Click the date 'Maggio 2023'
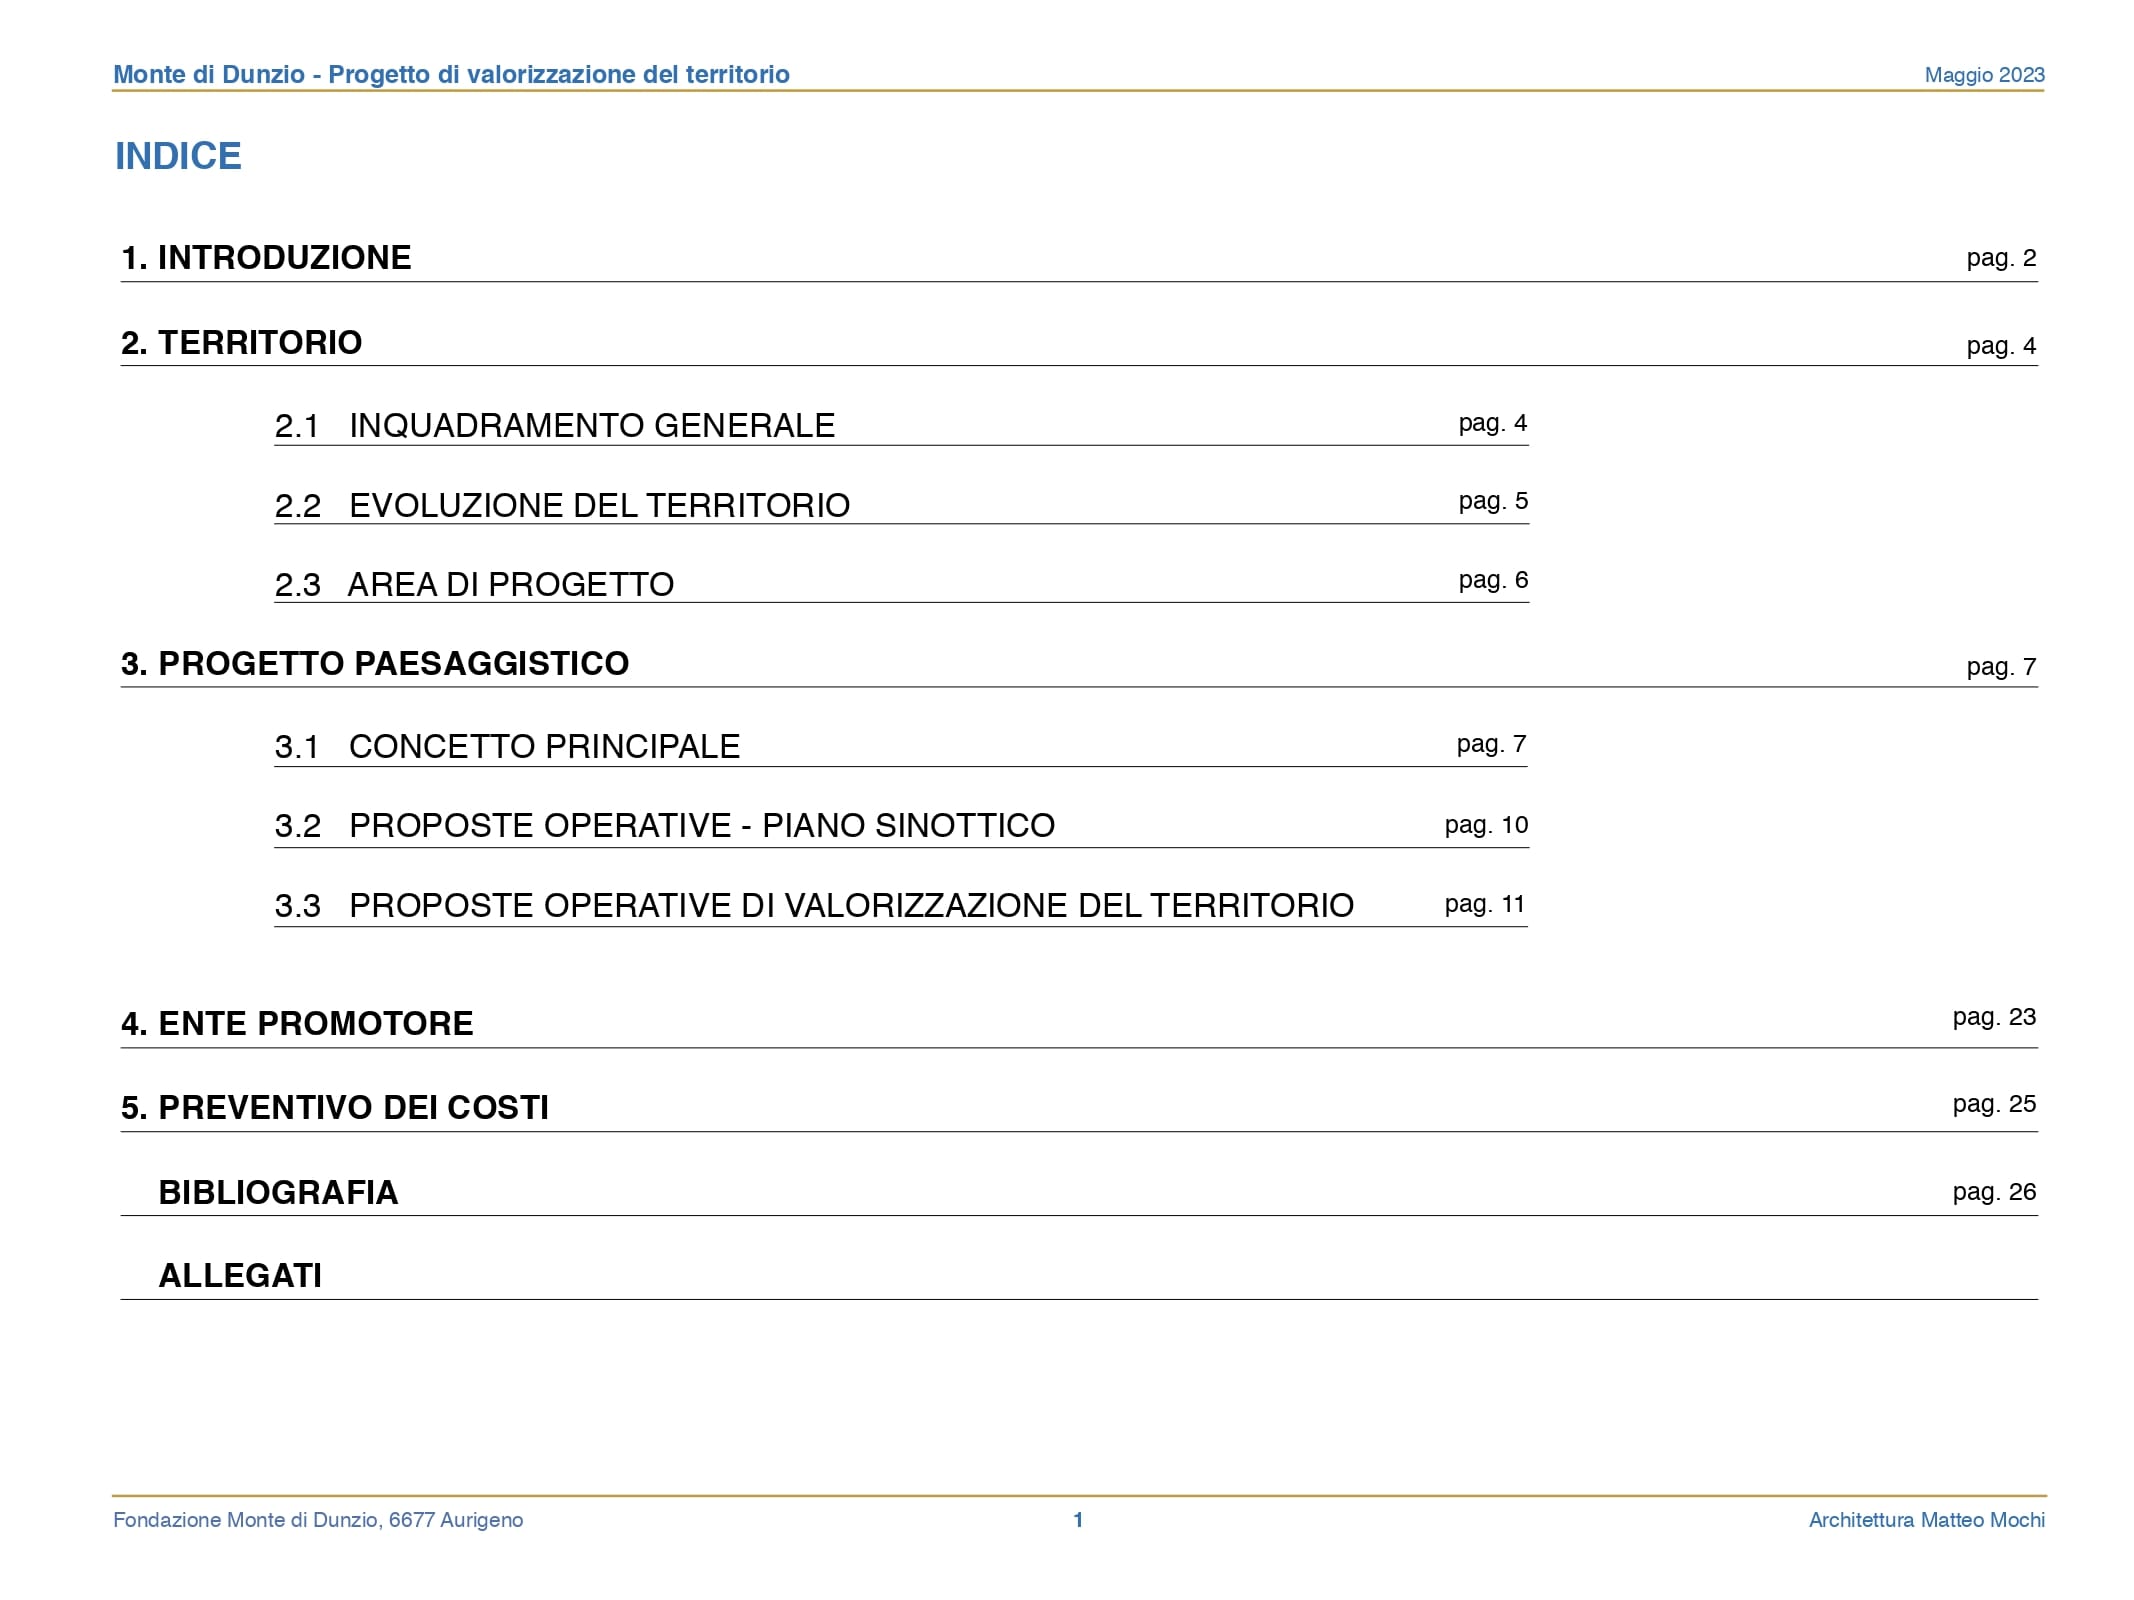Viewport: 2134px width, 1600px height. click(1984, 75)
